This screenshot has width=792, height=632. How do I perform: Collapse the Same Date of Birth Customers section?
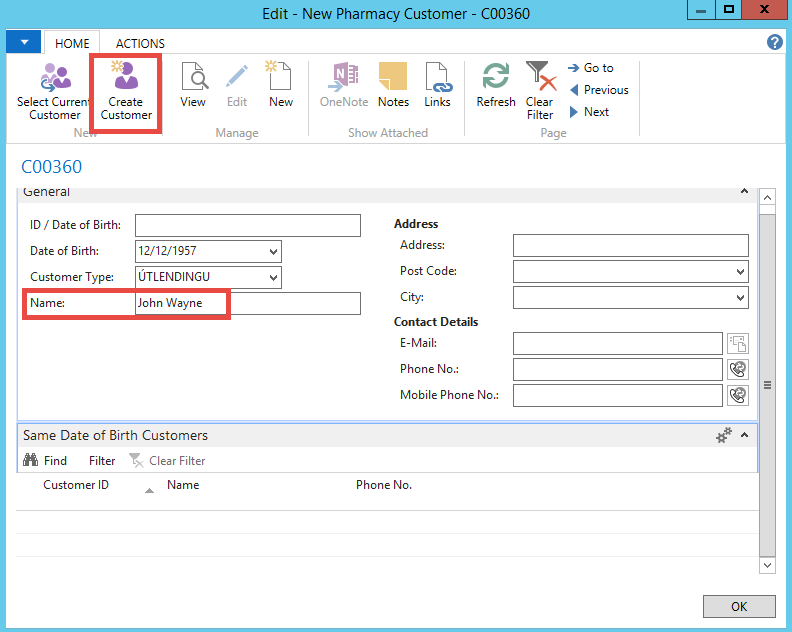click(744, 435)
